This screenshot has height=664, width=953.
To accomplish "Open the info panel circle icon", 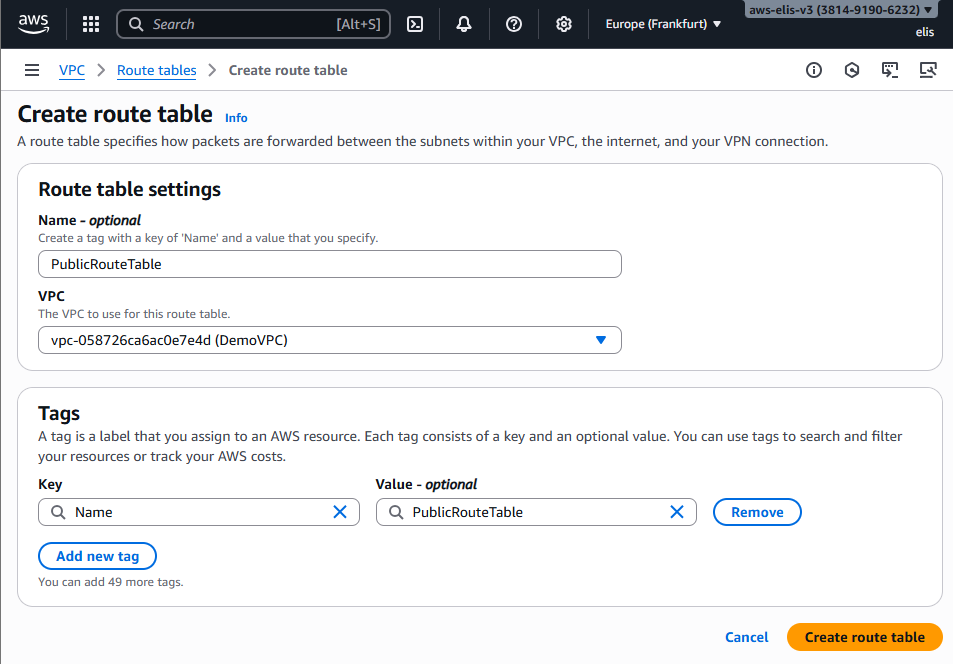I will [x=814, y=70].
